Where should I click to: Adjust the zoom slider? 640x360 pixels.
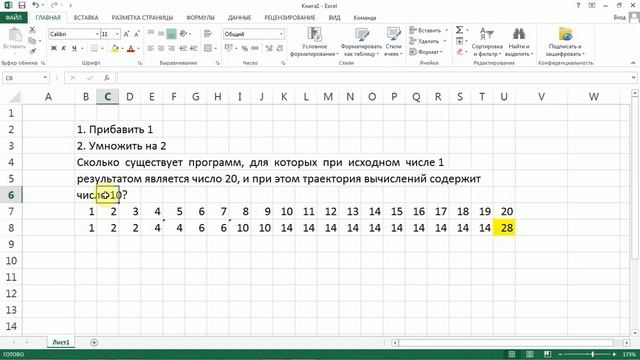[592, 354]
